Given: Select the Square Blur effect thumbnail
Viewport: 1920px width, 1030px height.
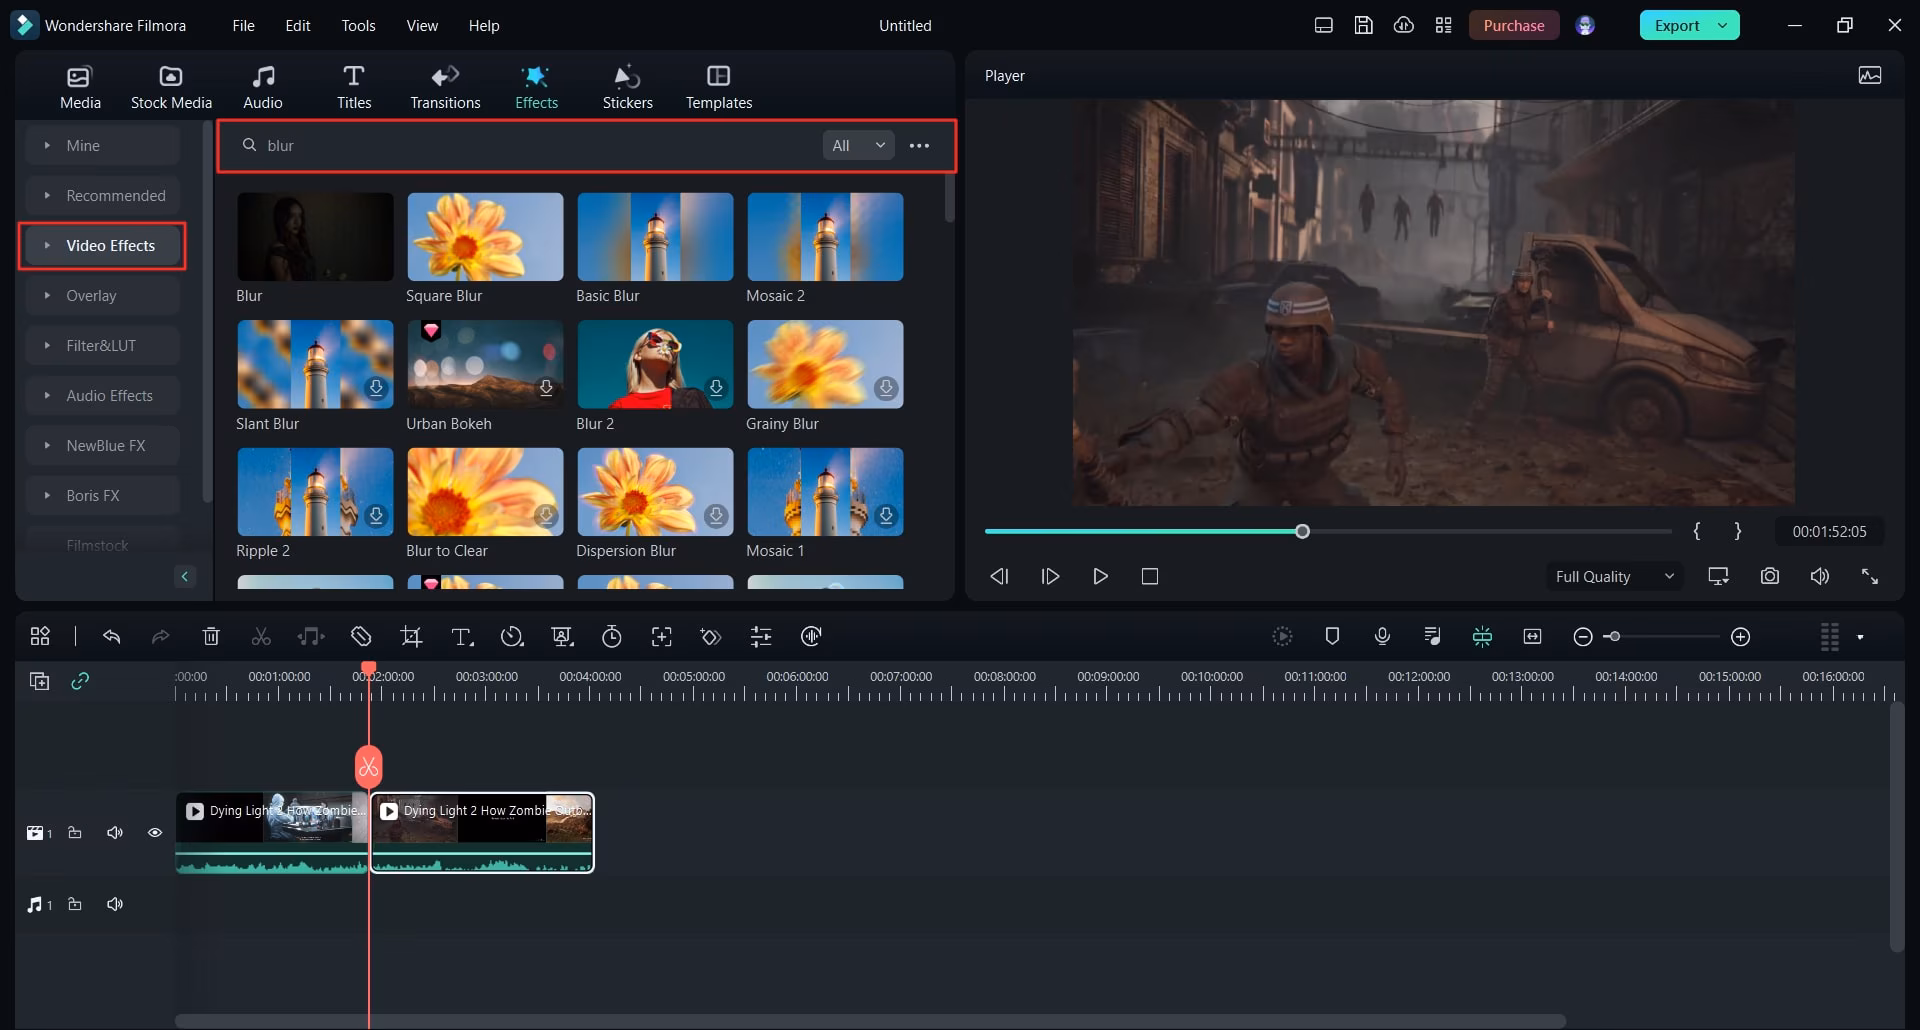Looking at the screenshot, I should 485,237.
